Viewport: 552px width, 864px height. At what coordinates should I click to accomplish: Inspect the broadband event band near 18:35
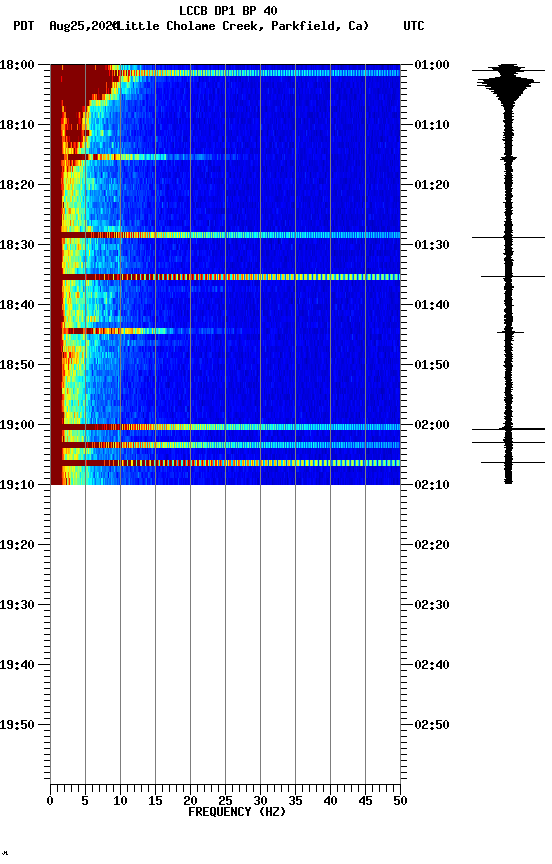pos(225,277)
